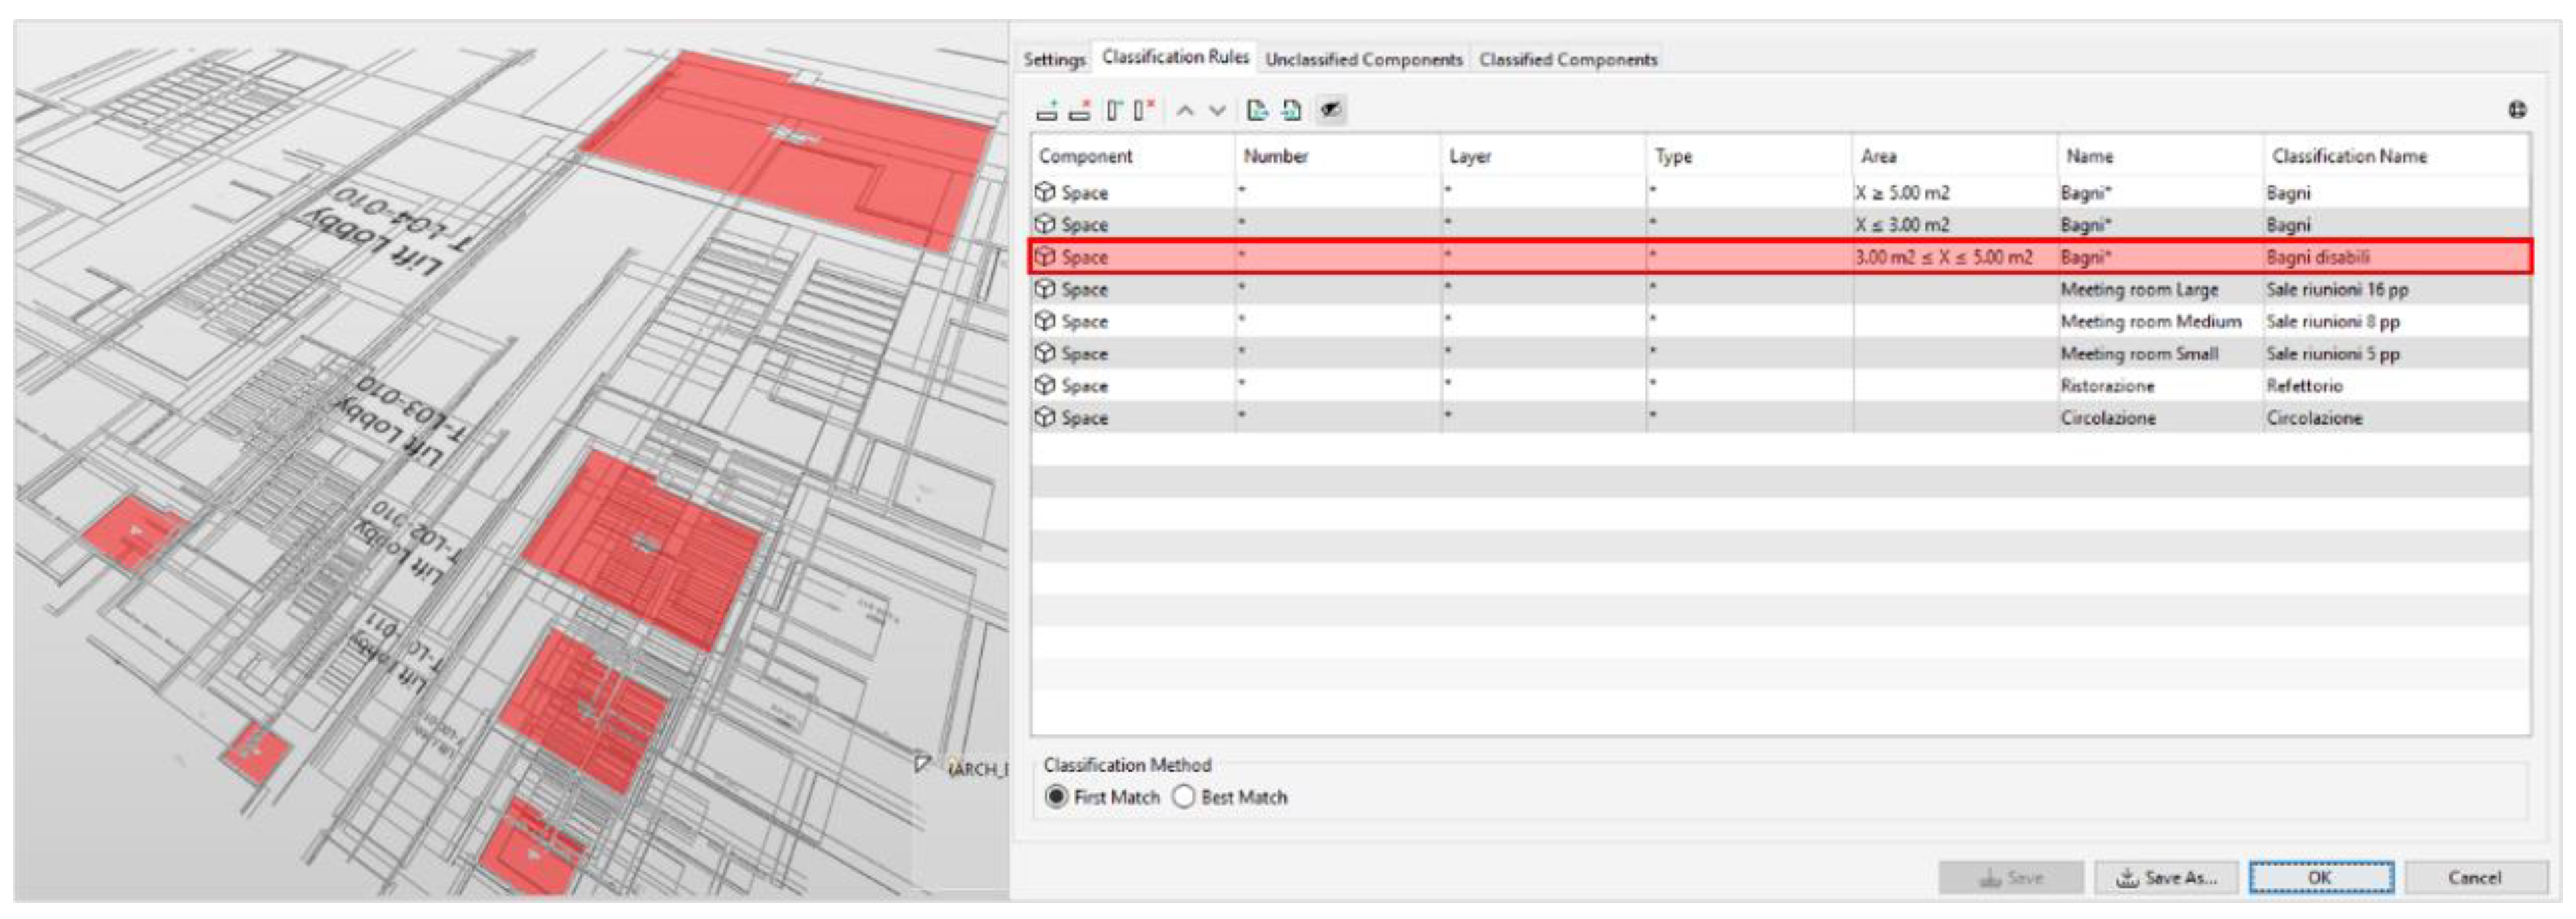The width and height of the screenshot is (2576, 919).
Task: Click the delete column icon
Action: pos(1145,111)
